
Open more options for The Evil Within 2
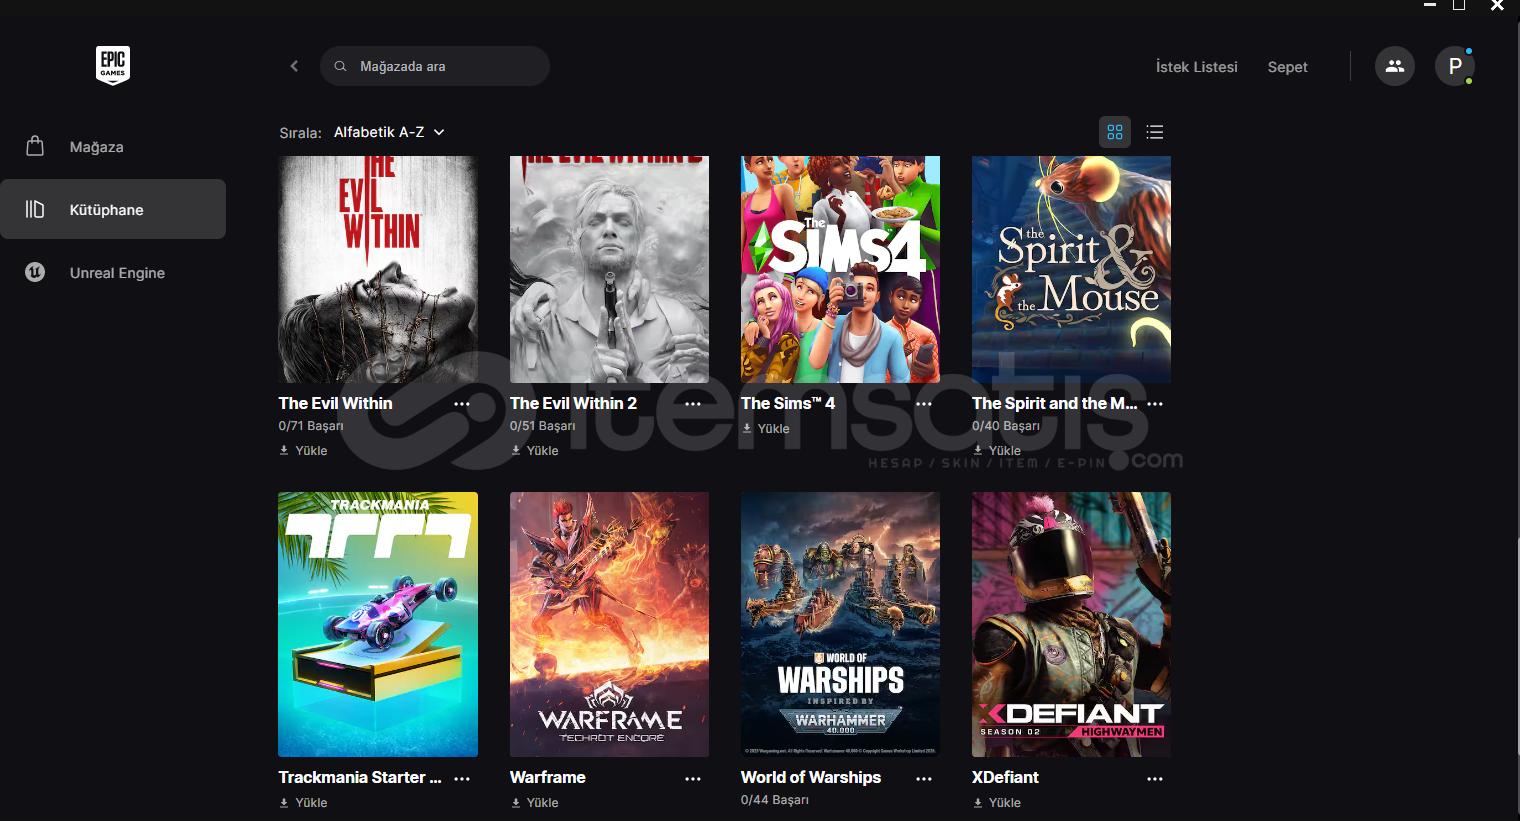click(x=693, y=404)
